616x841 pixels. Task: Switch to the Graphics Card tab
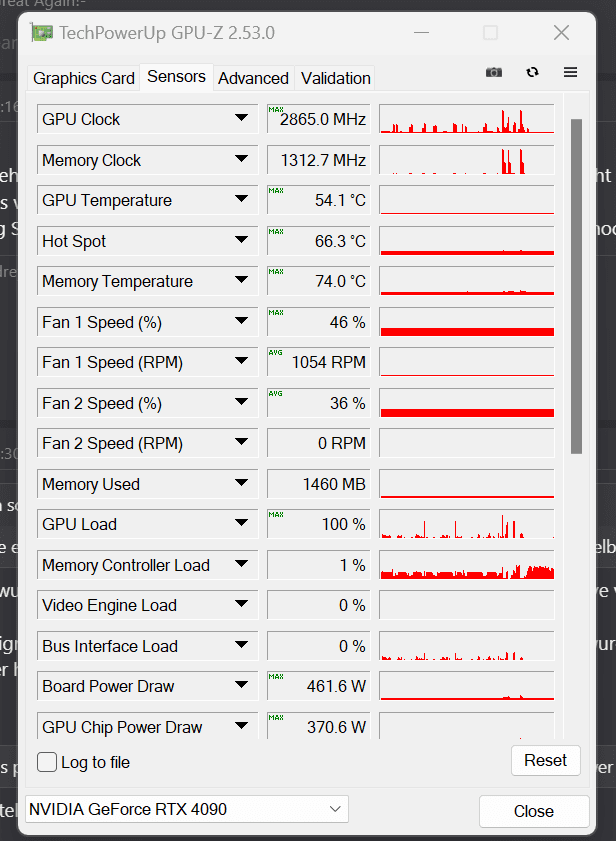(84, 78)
